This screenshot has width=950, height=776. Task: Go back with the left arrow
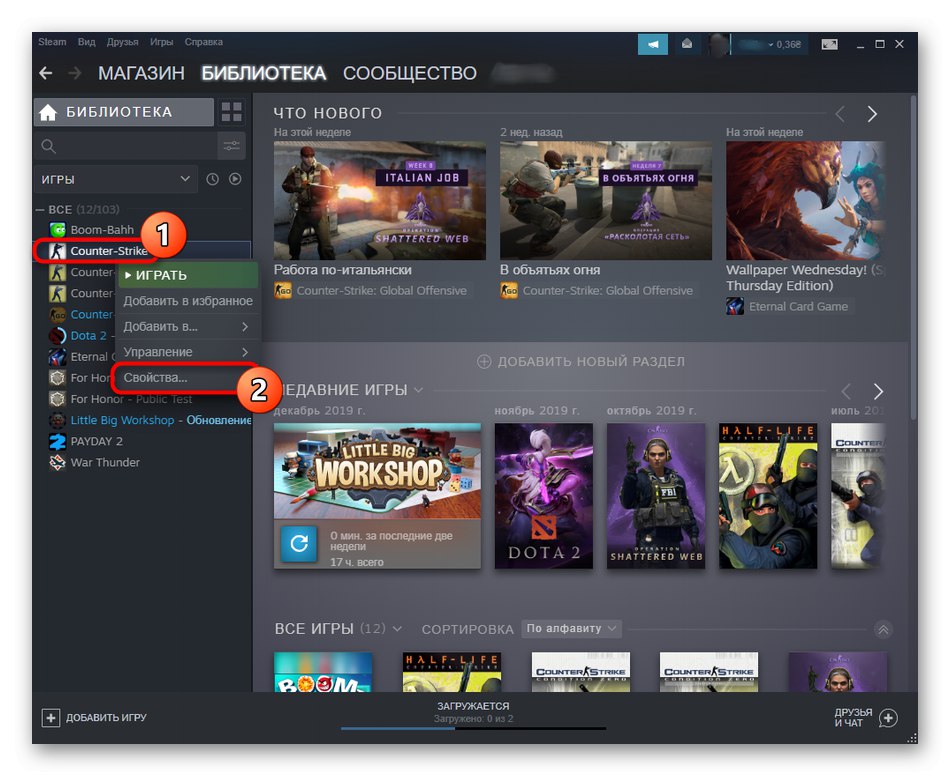tap(45, 73)
